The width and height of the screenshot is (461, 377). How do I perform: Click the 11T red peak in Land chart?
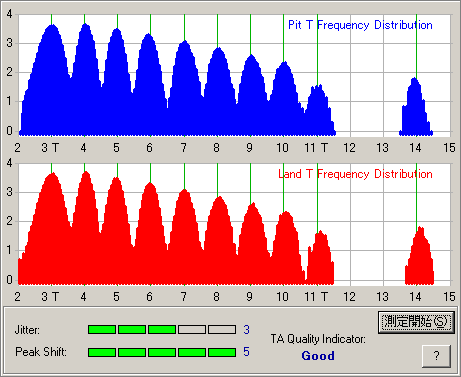(320, 257)
